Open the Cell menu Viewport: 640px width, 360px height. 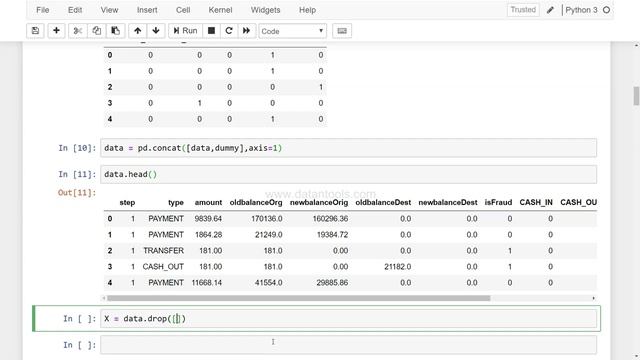[183, 10]
